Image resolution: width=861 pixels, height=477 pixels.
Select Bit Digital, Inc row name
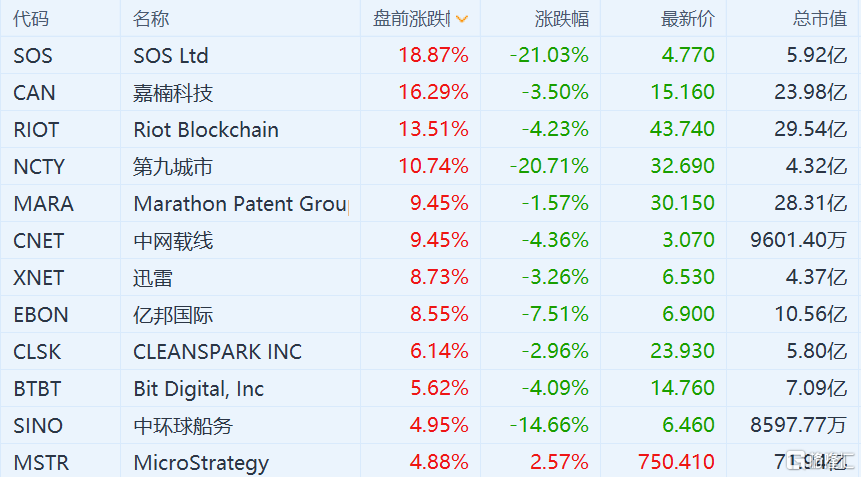[199, 389]
